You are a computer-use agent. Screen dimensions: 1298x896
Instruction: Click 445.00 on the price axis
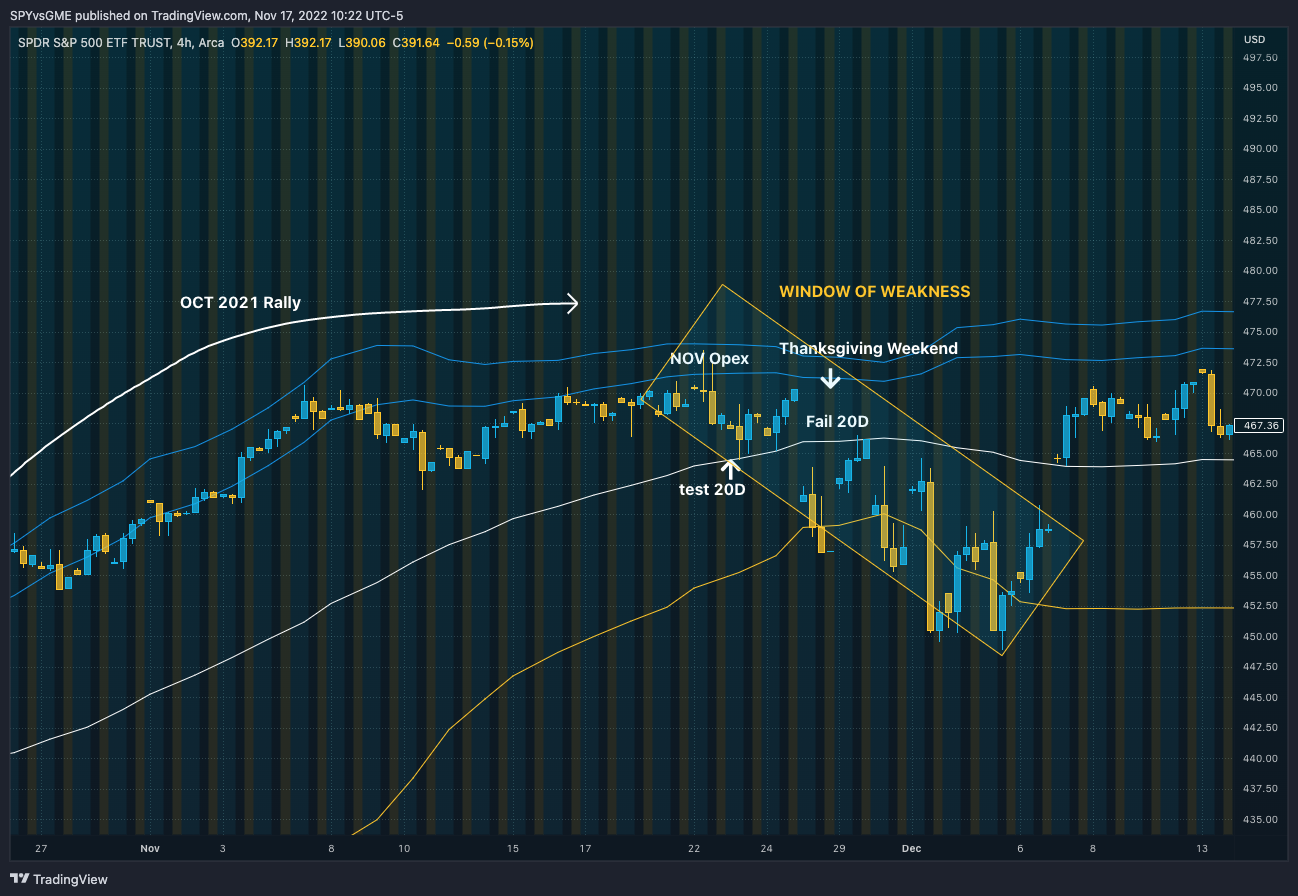click(x=1260, y=697)
